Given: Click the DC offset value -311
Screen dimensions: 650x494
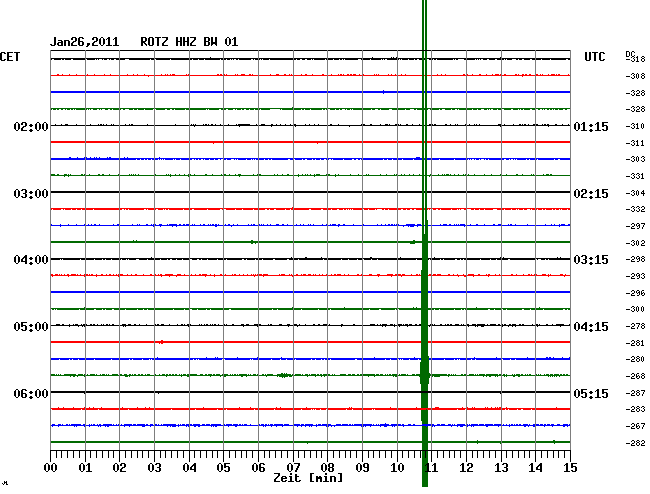Looking at the screenshot, I should click(635, 143).
